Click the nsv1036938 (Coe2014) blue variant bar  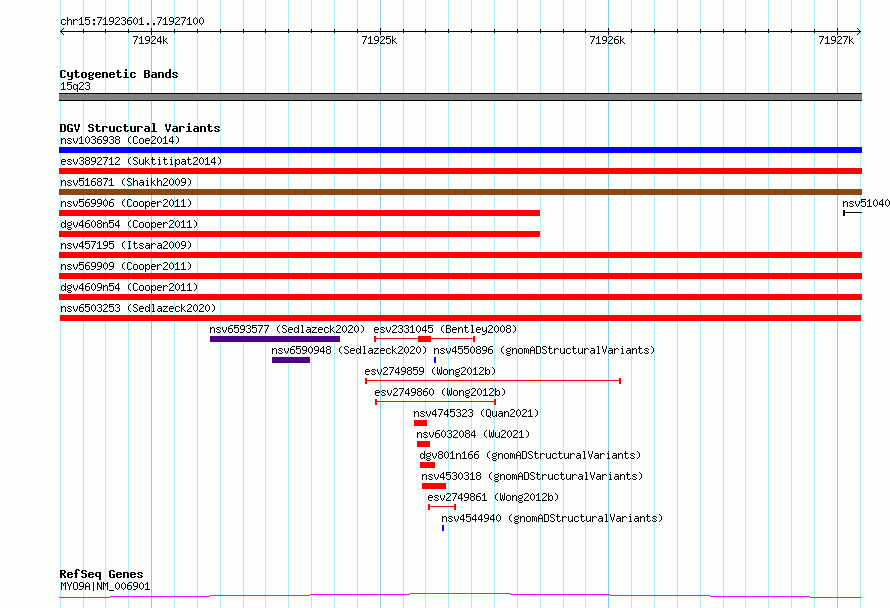(460, 150)
